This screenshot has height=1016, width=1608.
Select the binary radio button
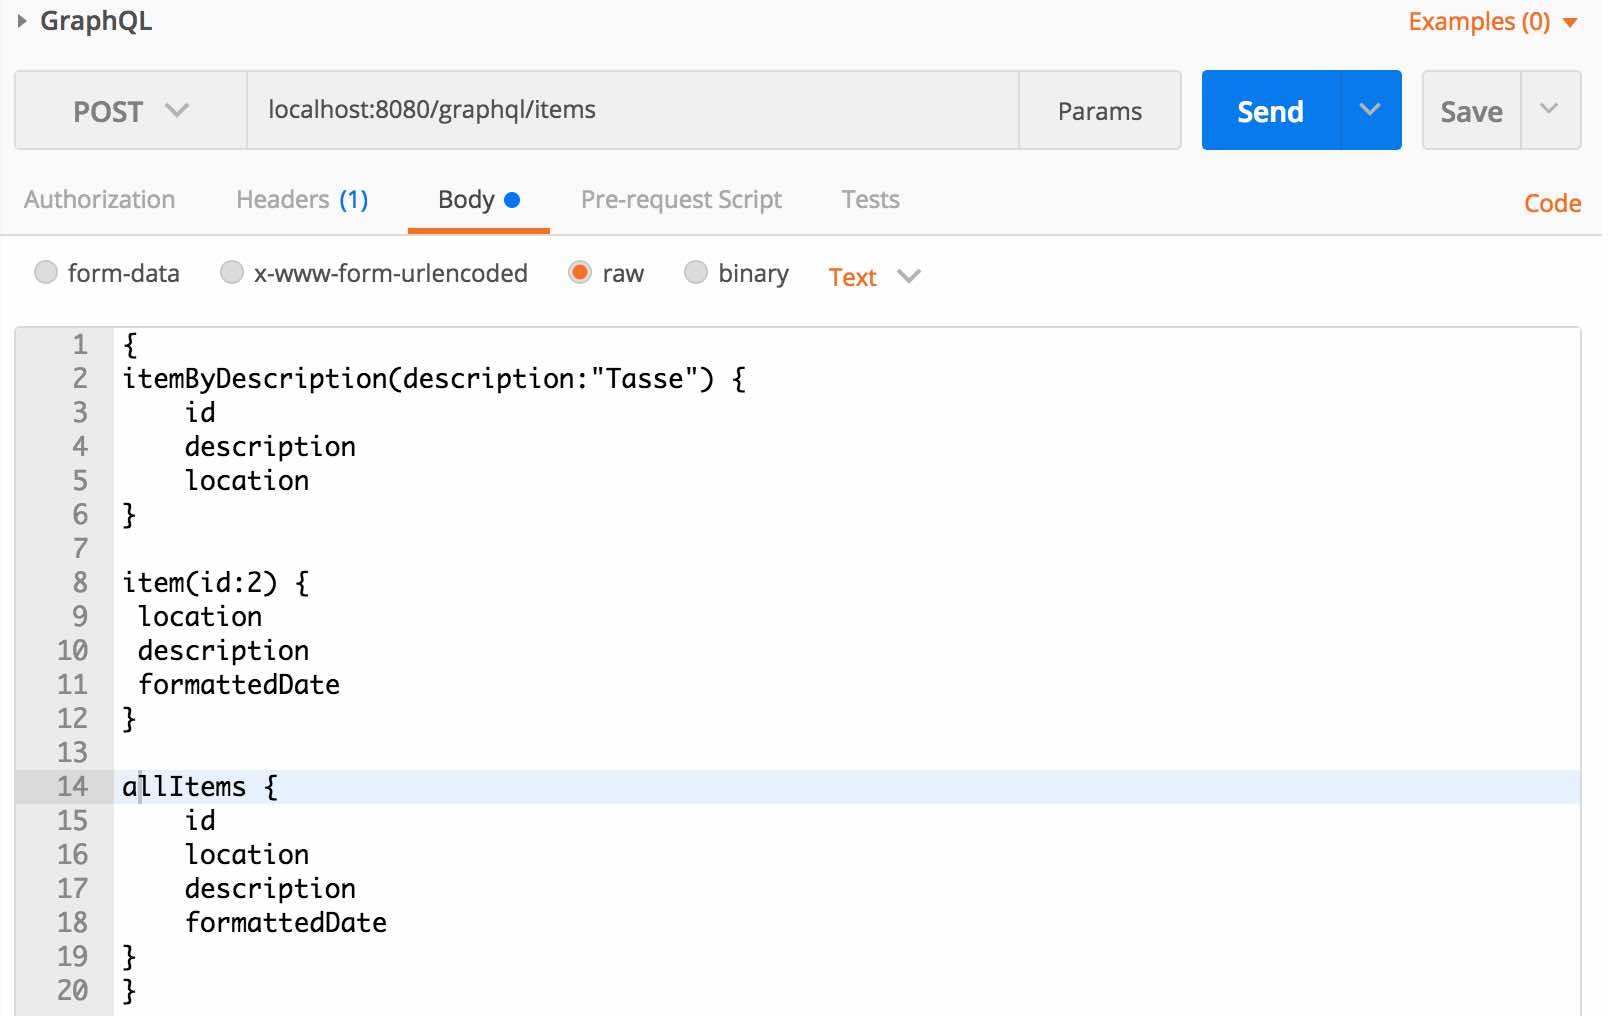[696, 273]
